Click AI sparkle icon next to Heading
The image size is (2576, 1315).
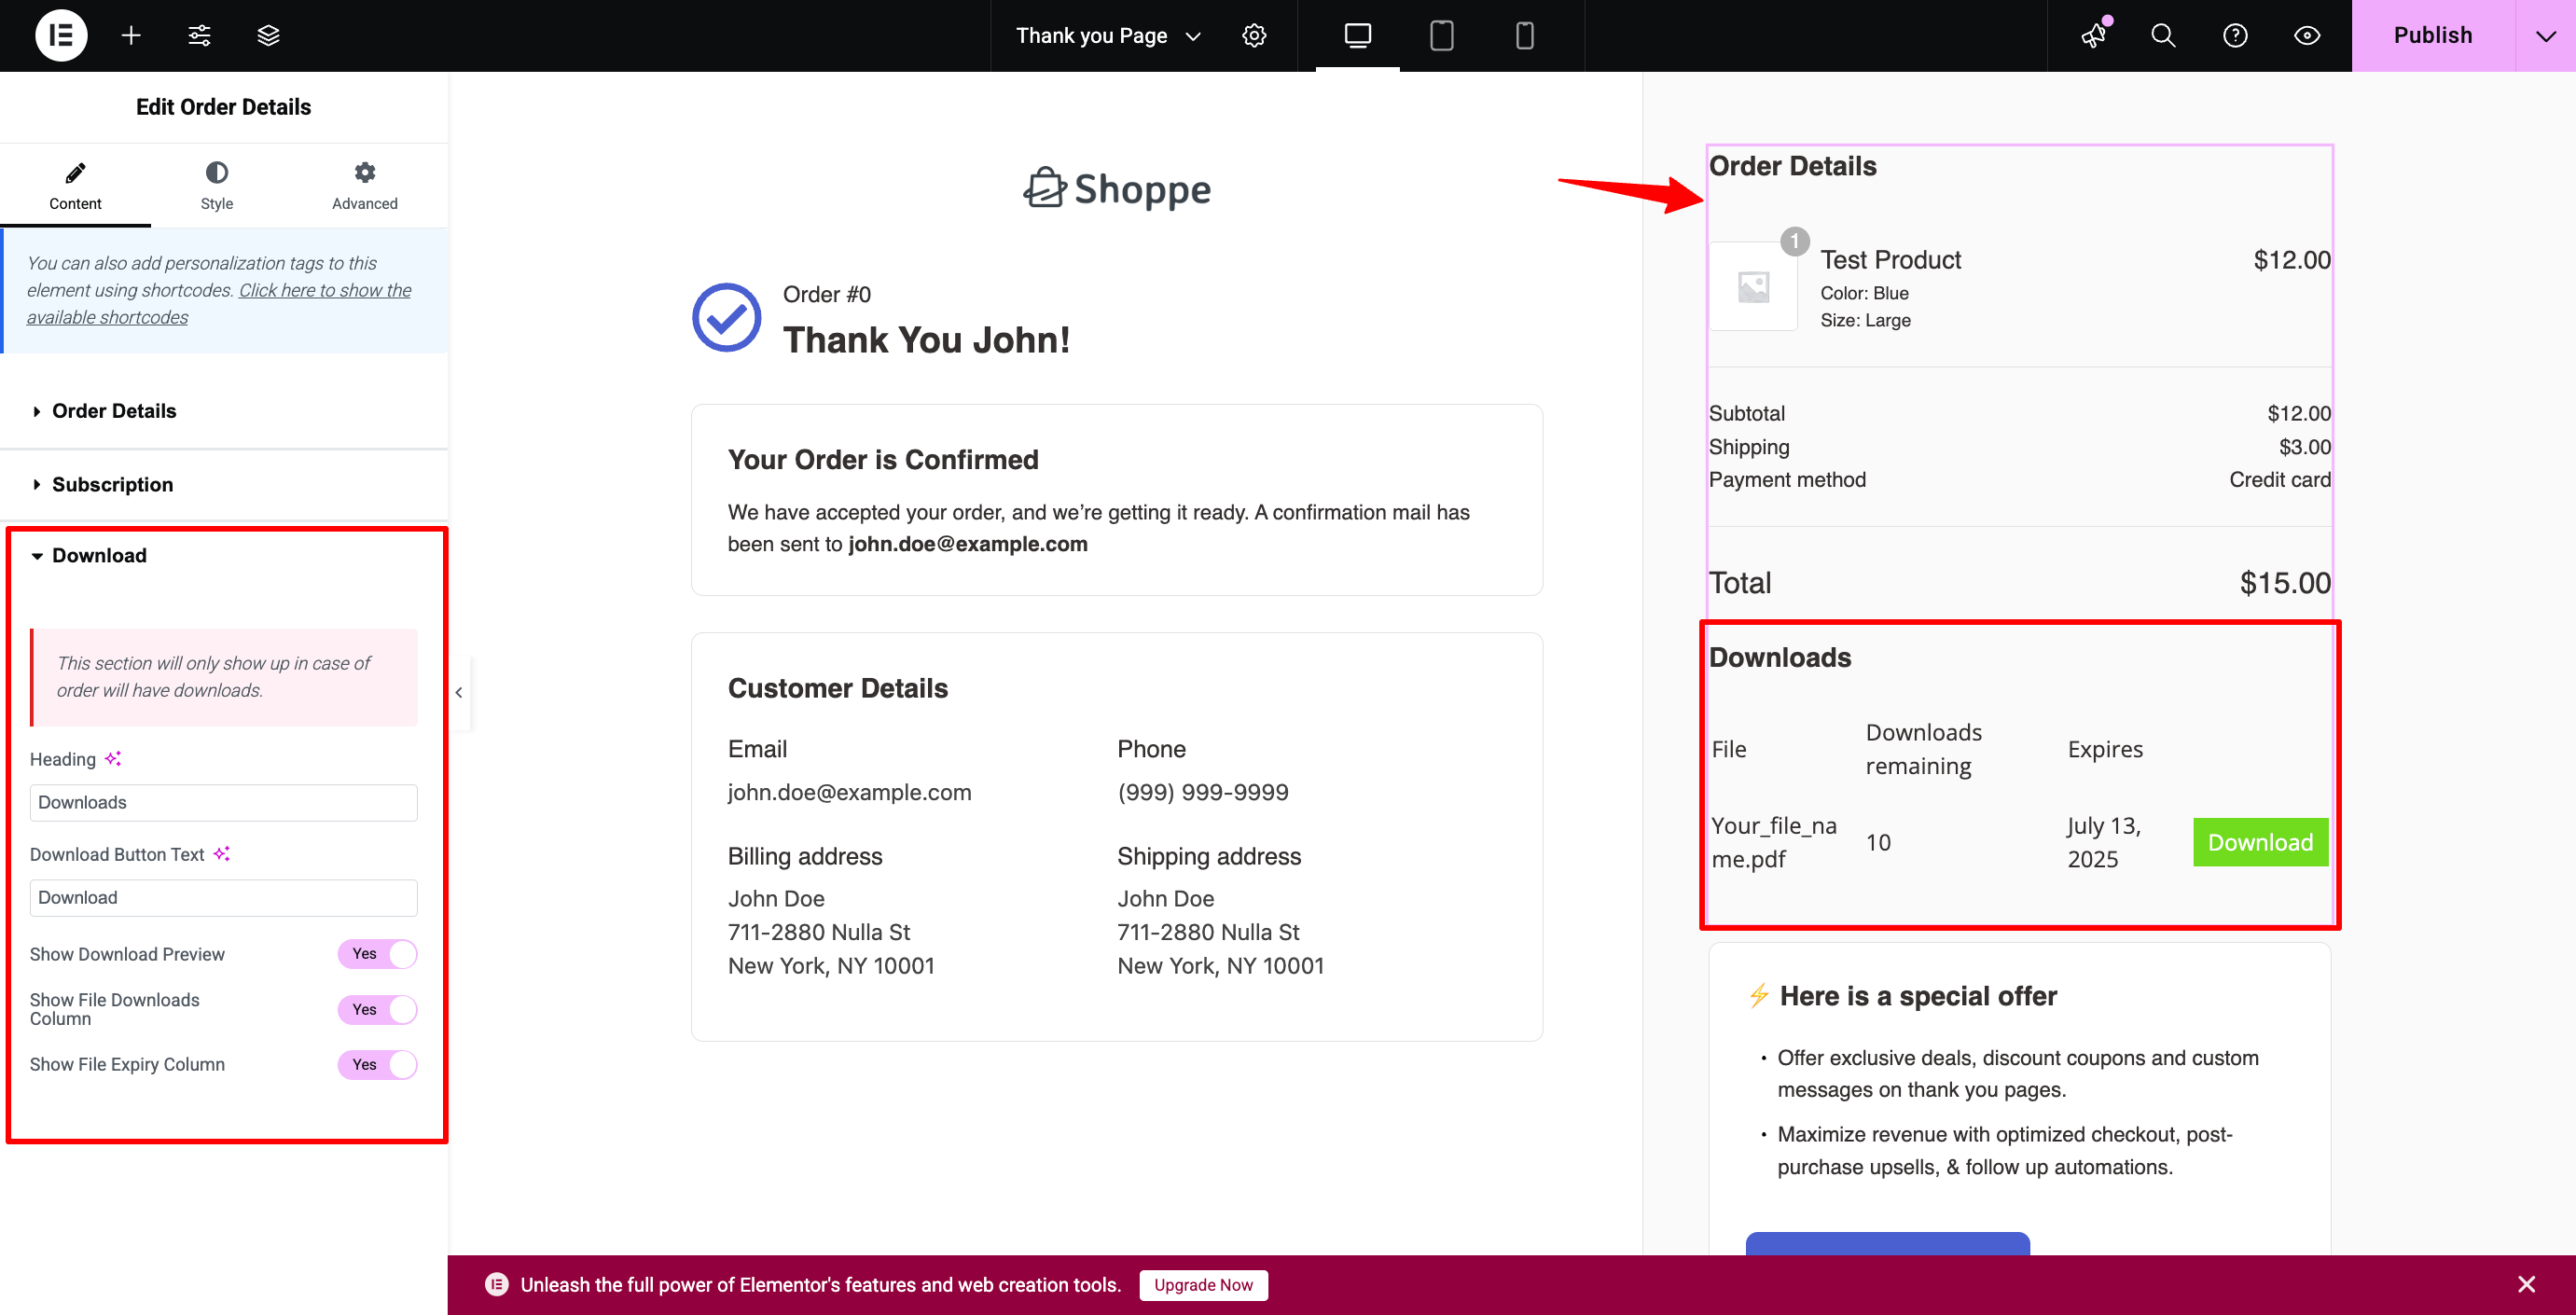click(113, 759)
